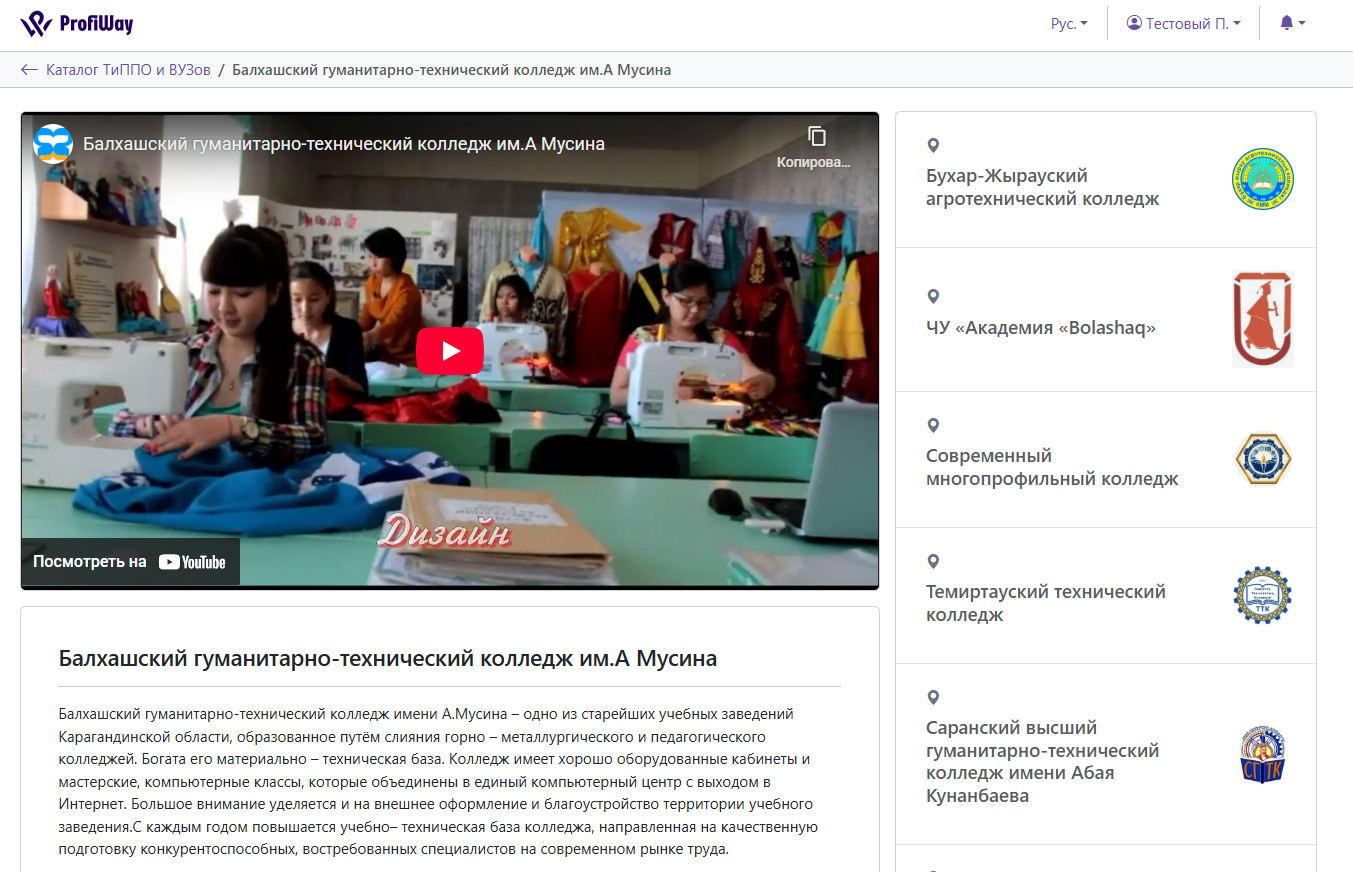The height and width of the screenshot is (872, 1353).
Task: Expand the Тестовый П. user menu
Action: click(x=1183, y=23)
